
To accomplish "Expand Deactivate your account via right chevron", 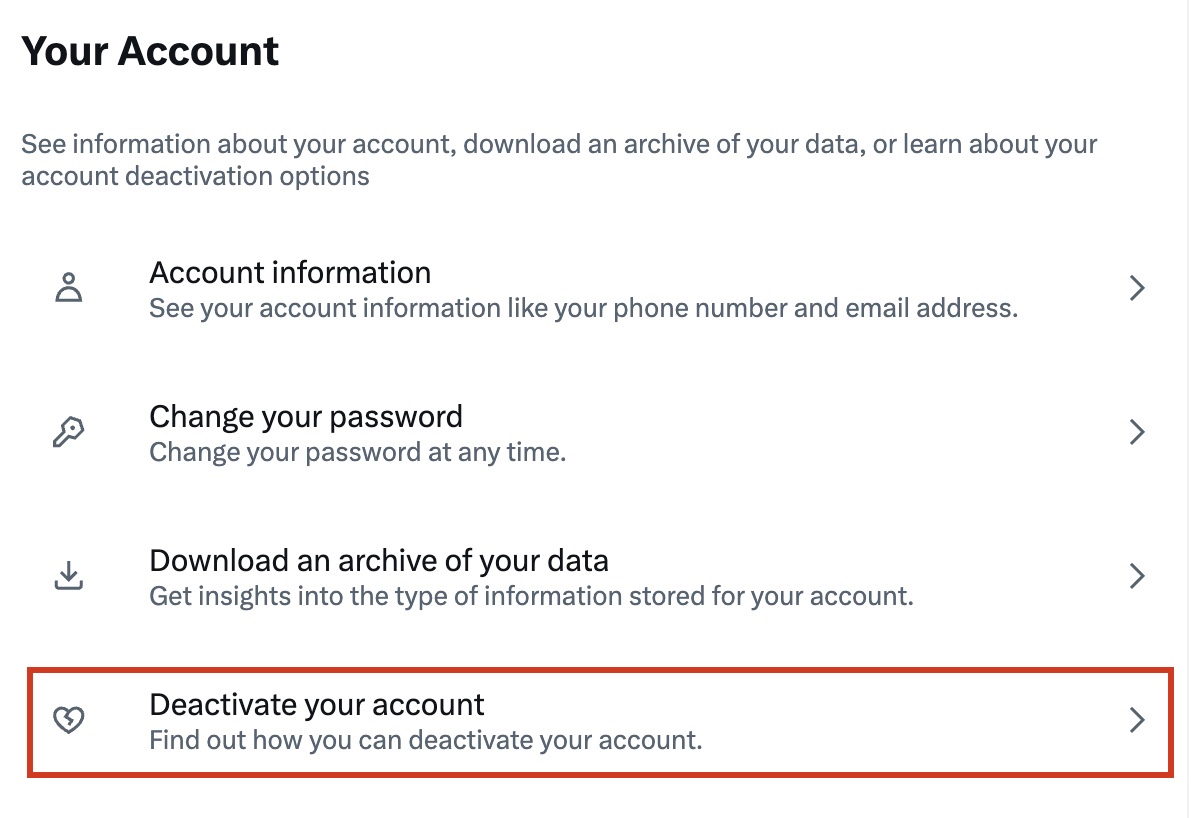I will 1136,720.
